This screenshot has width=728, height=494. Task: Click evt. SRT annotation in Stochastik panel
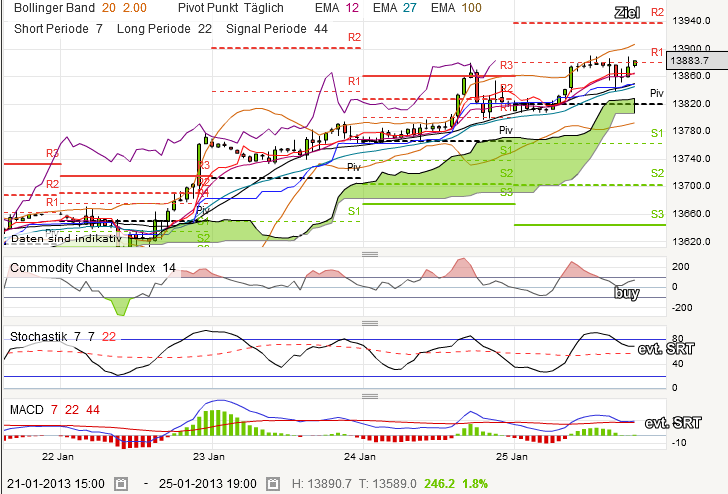[x=666, y=349]
